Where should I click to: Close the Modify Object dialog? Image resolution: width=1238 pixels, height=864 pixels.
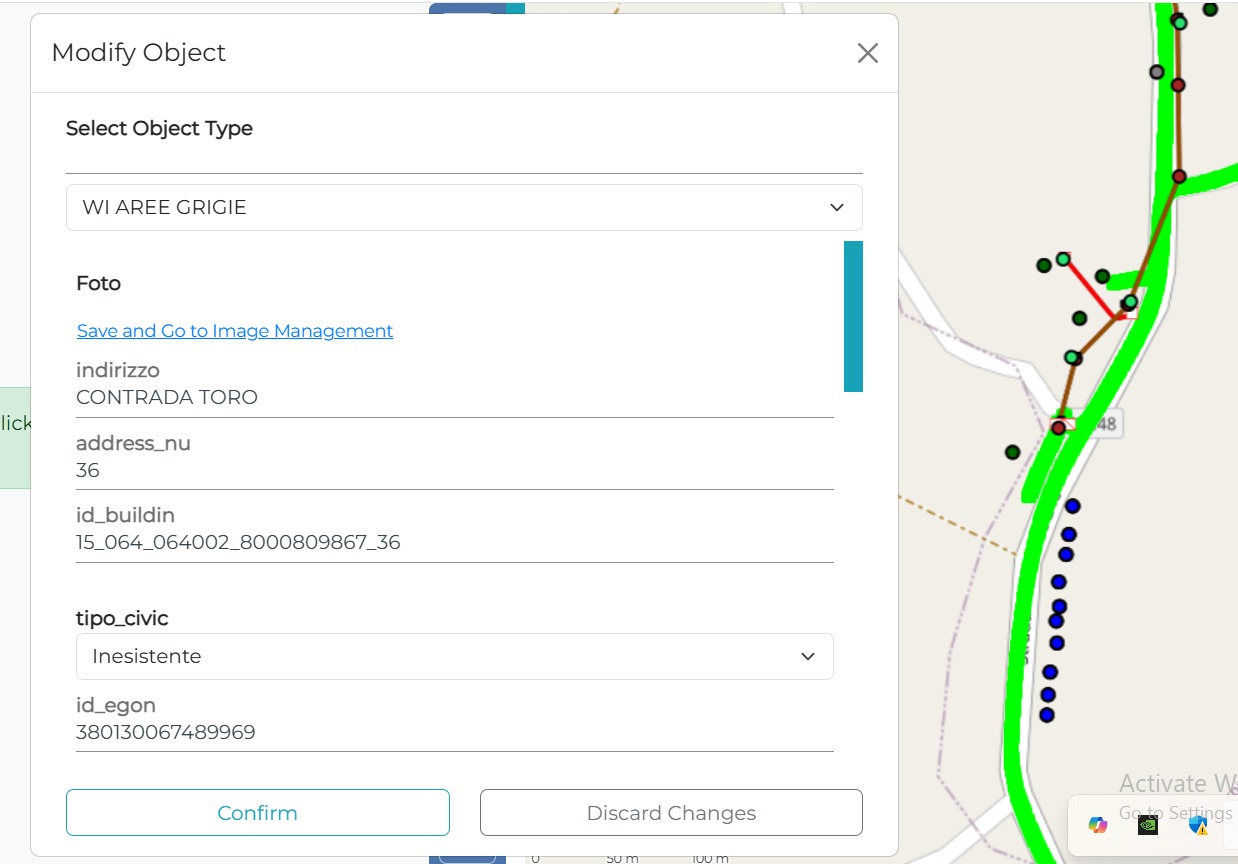(x=867, y=53)
